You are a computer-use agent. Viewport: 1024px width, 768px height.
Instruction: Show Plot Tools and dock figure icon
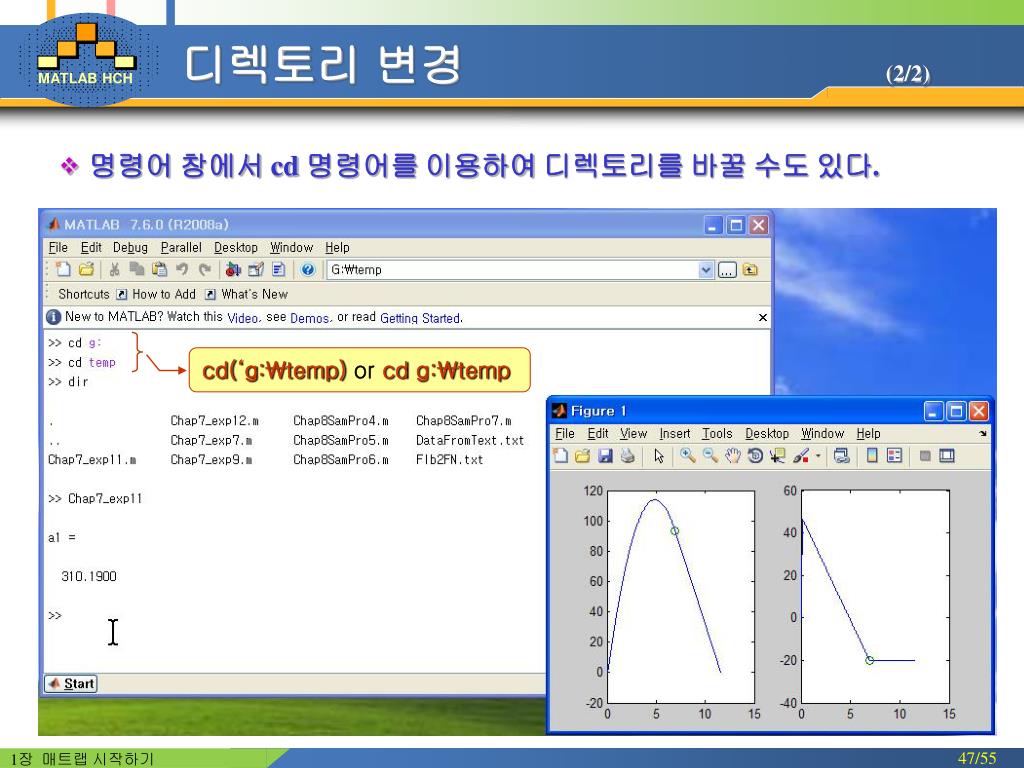pyautogui.click(x=947, y=456)
